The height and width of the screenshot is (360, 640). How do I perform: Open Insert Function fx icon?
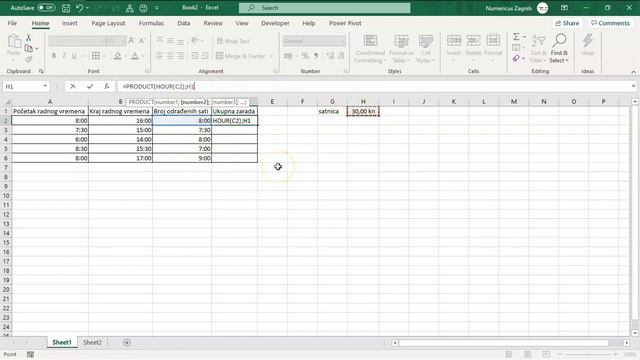(107, 86)
